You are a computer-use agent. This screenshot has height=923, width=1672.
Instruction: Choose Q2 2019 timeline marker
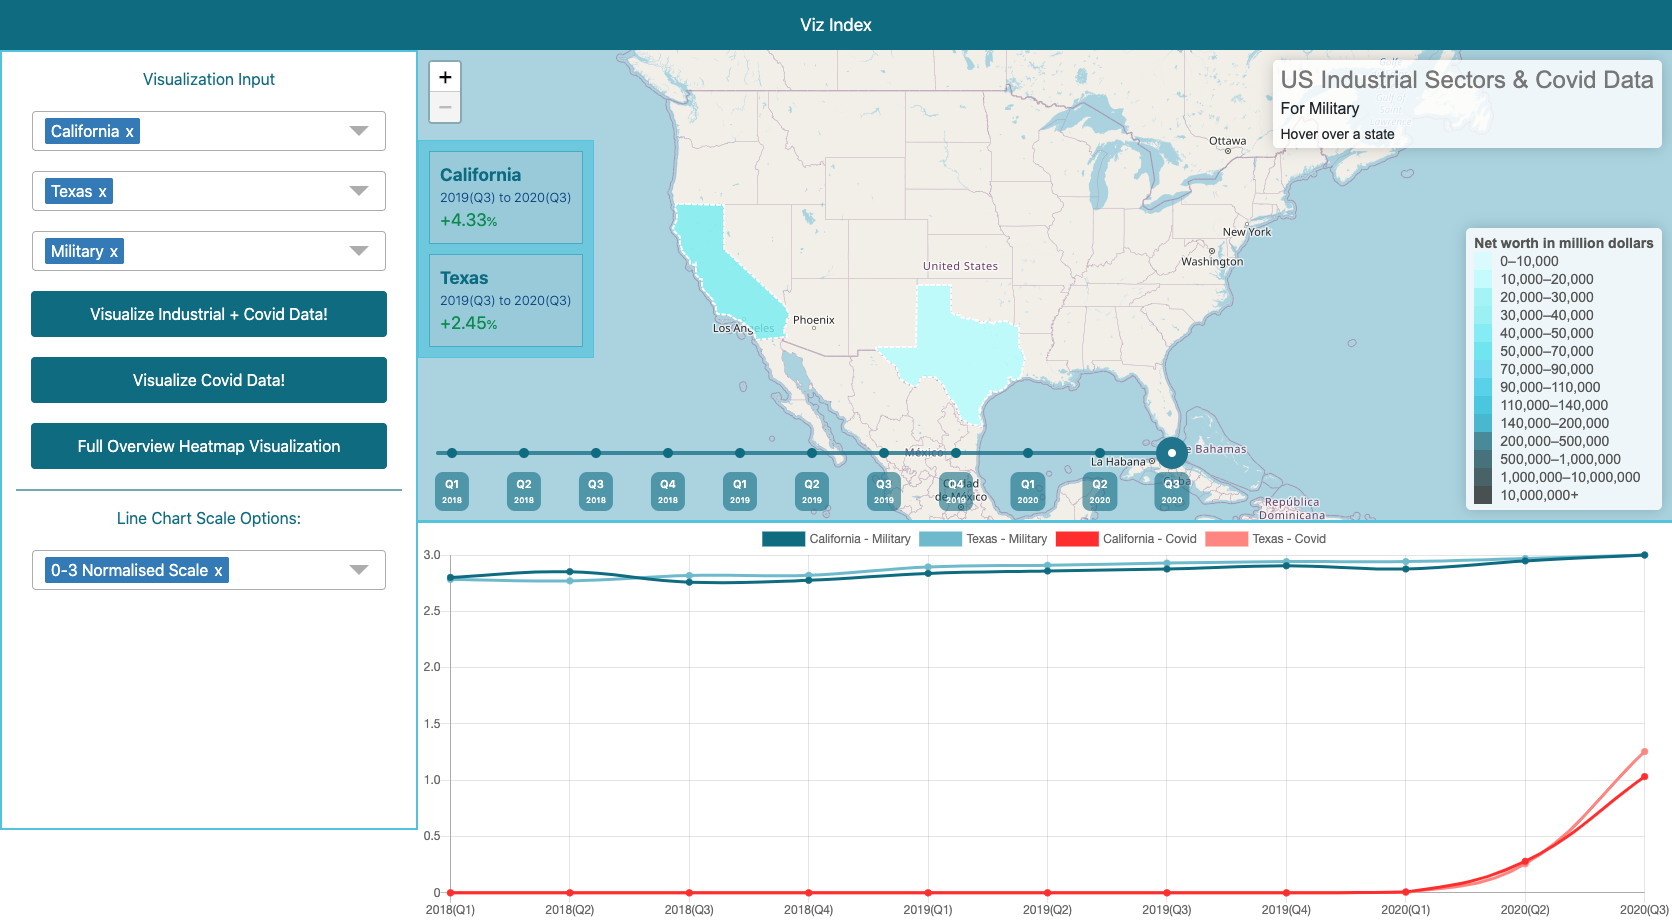[x=812, y=491]
